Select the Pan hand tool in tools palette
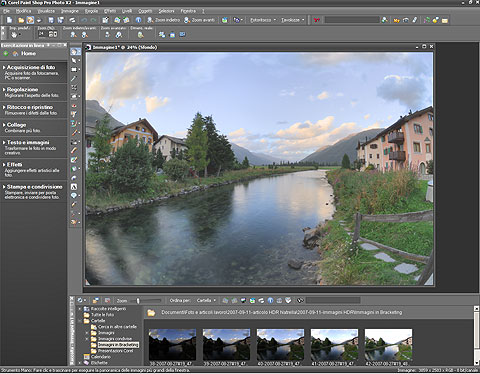 [x=74, y=52]
